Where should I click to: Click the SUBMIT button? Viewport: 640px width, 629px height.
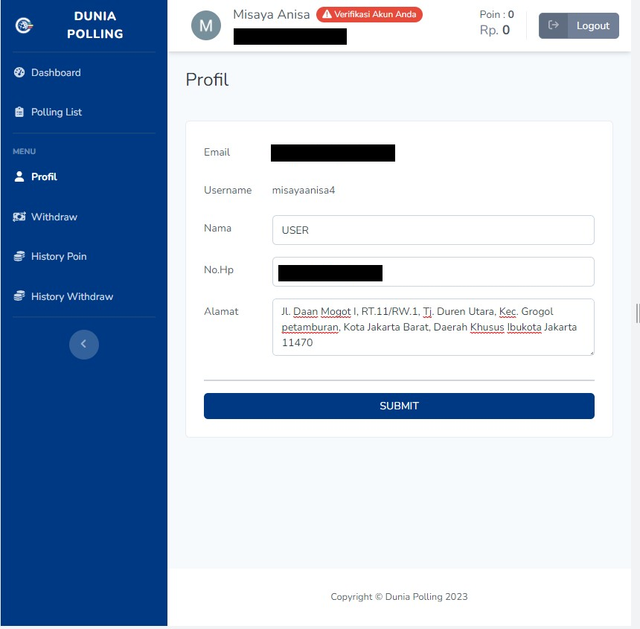[399, 406]
